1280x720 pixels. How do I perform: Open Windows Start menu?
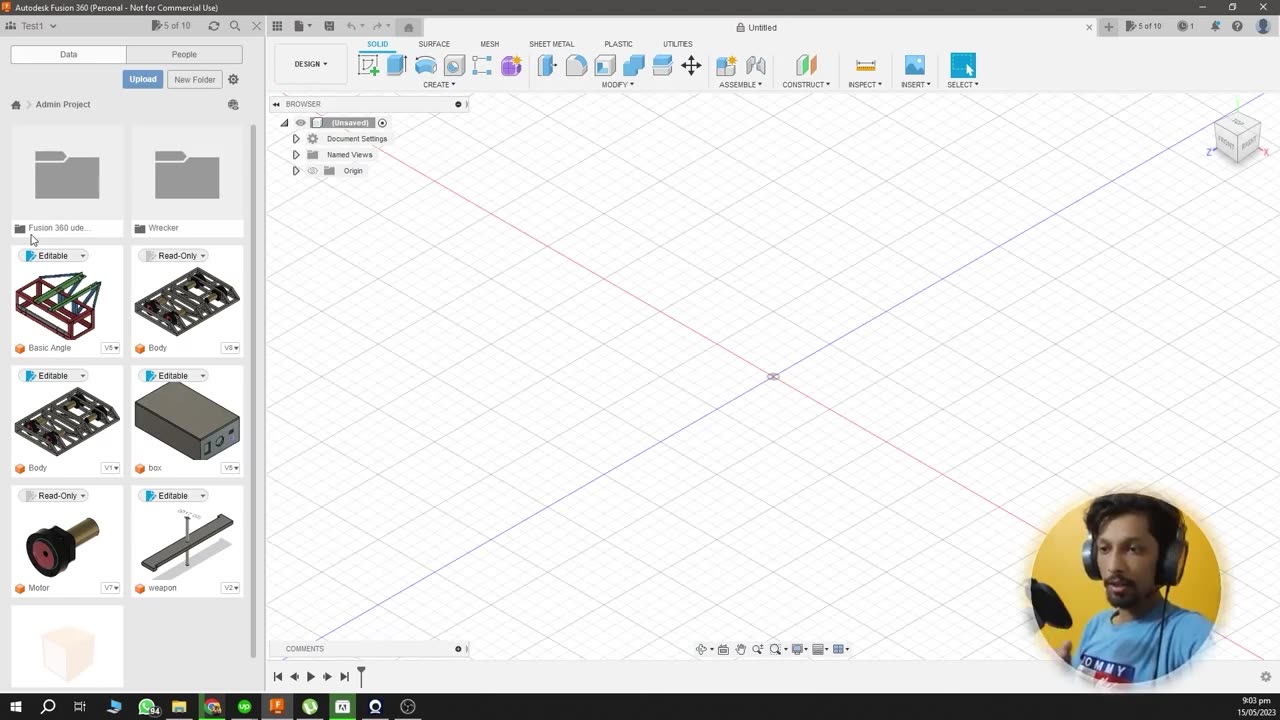point(16,707)
